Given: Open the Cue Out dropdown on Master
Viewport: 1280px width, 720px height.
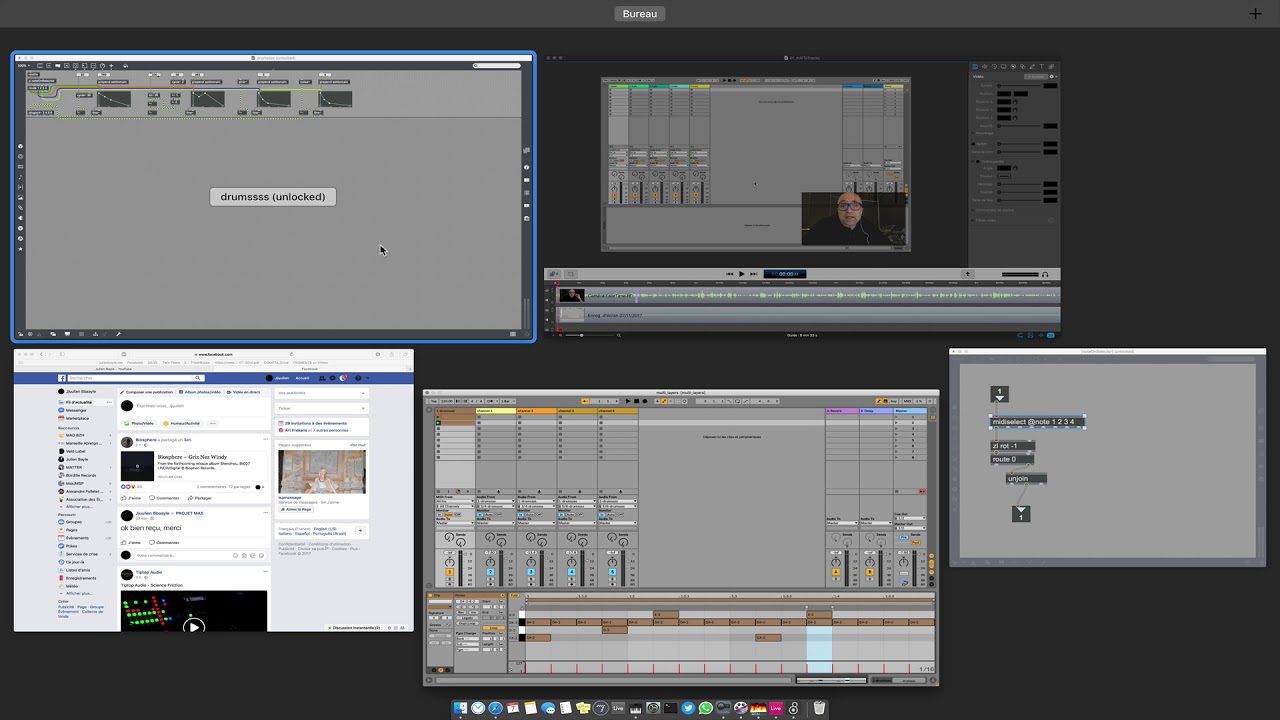Looking at the screenshot, I should 908,519.
